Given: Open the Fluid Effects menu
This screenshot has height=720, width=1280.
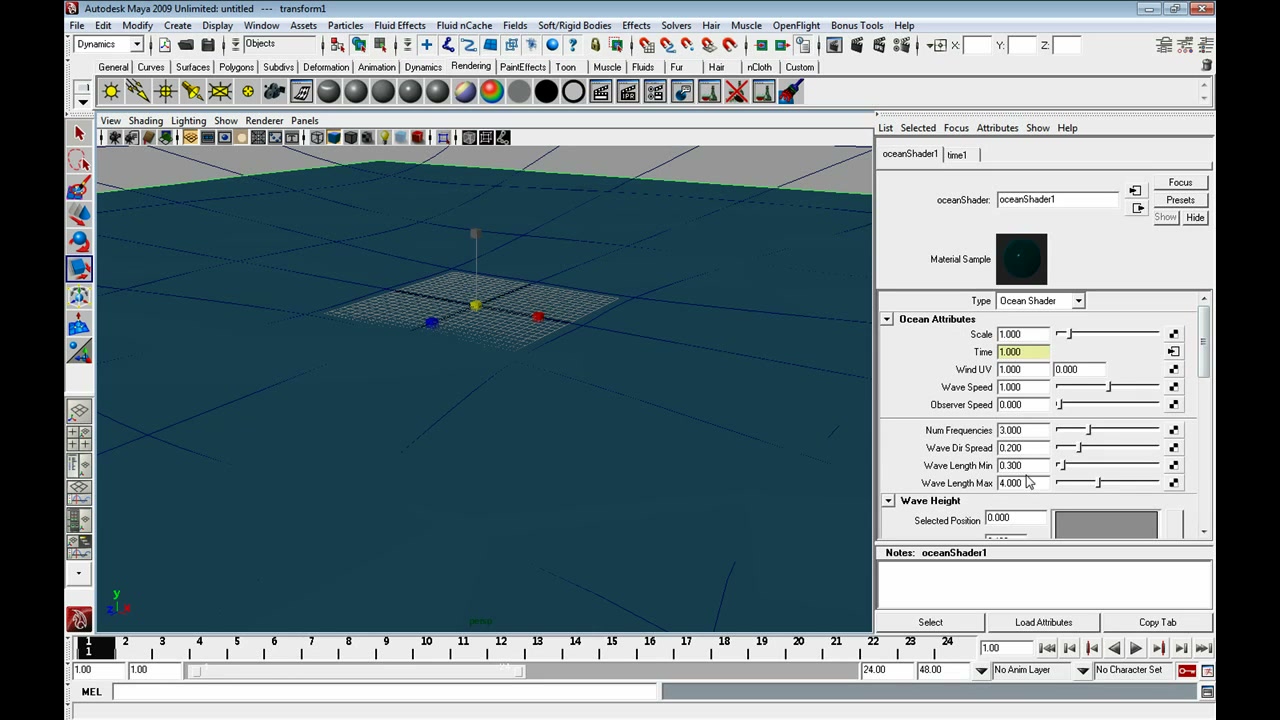Looking at the screenshot, I should pyautogui.click(x=399, y=25).
